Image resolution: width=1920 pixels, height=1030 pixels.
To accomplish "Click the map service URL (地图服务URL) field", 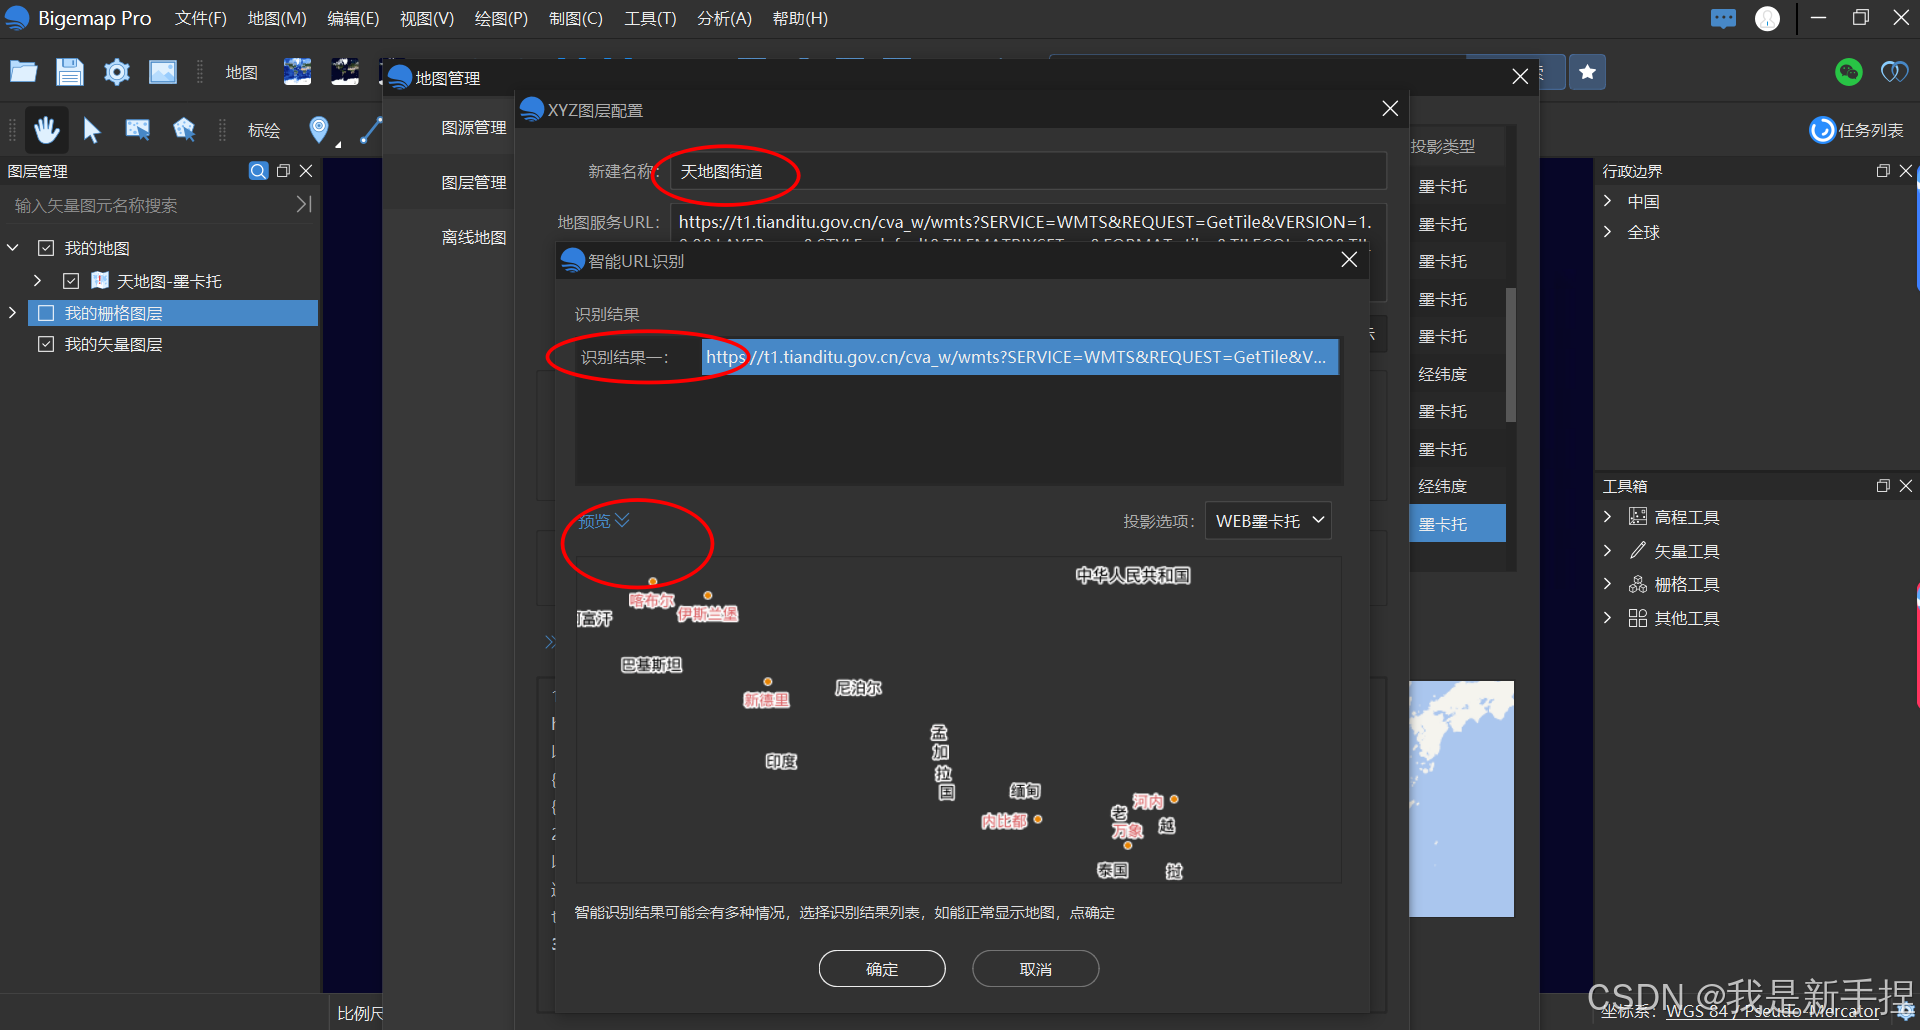I will pyautogui.click(x=1028, y=222).
